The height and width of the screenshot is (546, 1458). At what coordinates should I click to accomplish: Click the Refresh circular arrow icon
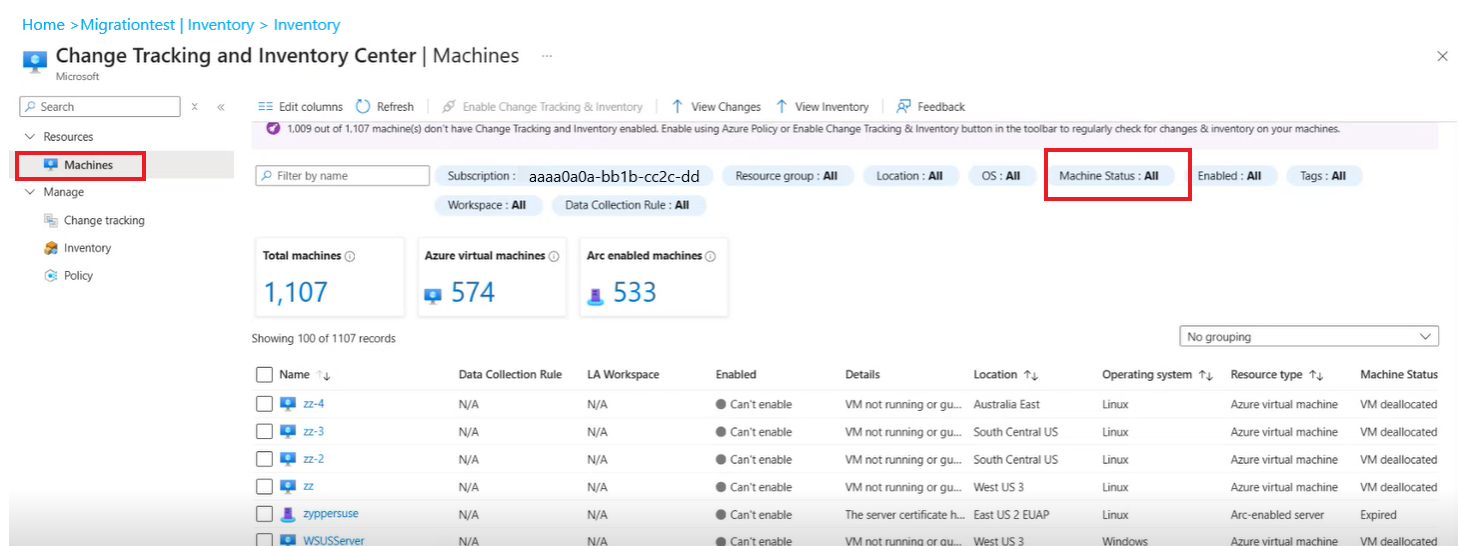[x=363, y=106]
